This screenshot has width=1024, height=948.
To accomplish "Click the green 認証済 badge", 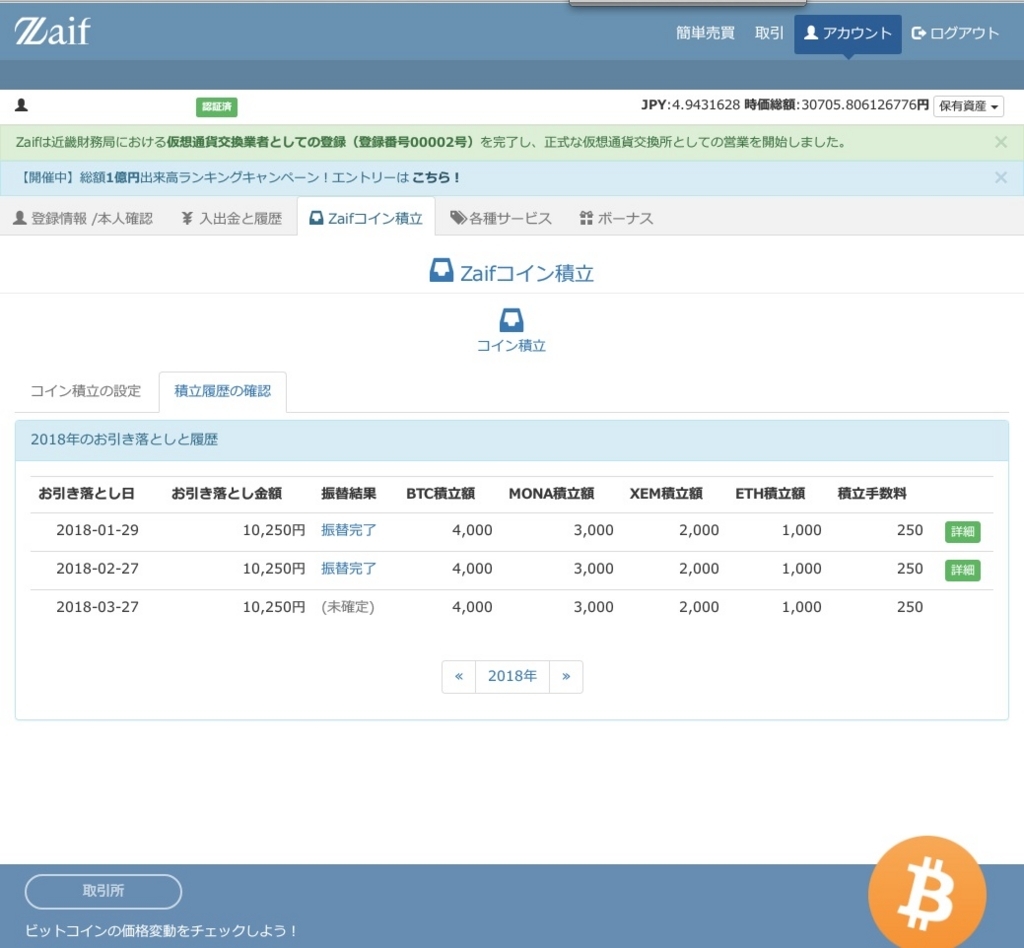I will [x=217, y=107].
